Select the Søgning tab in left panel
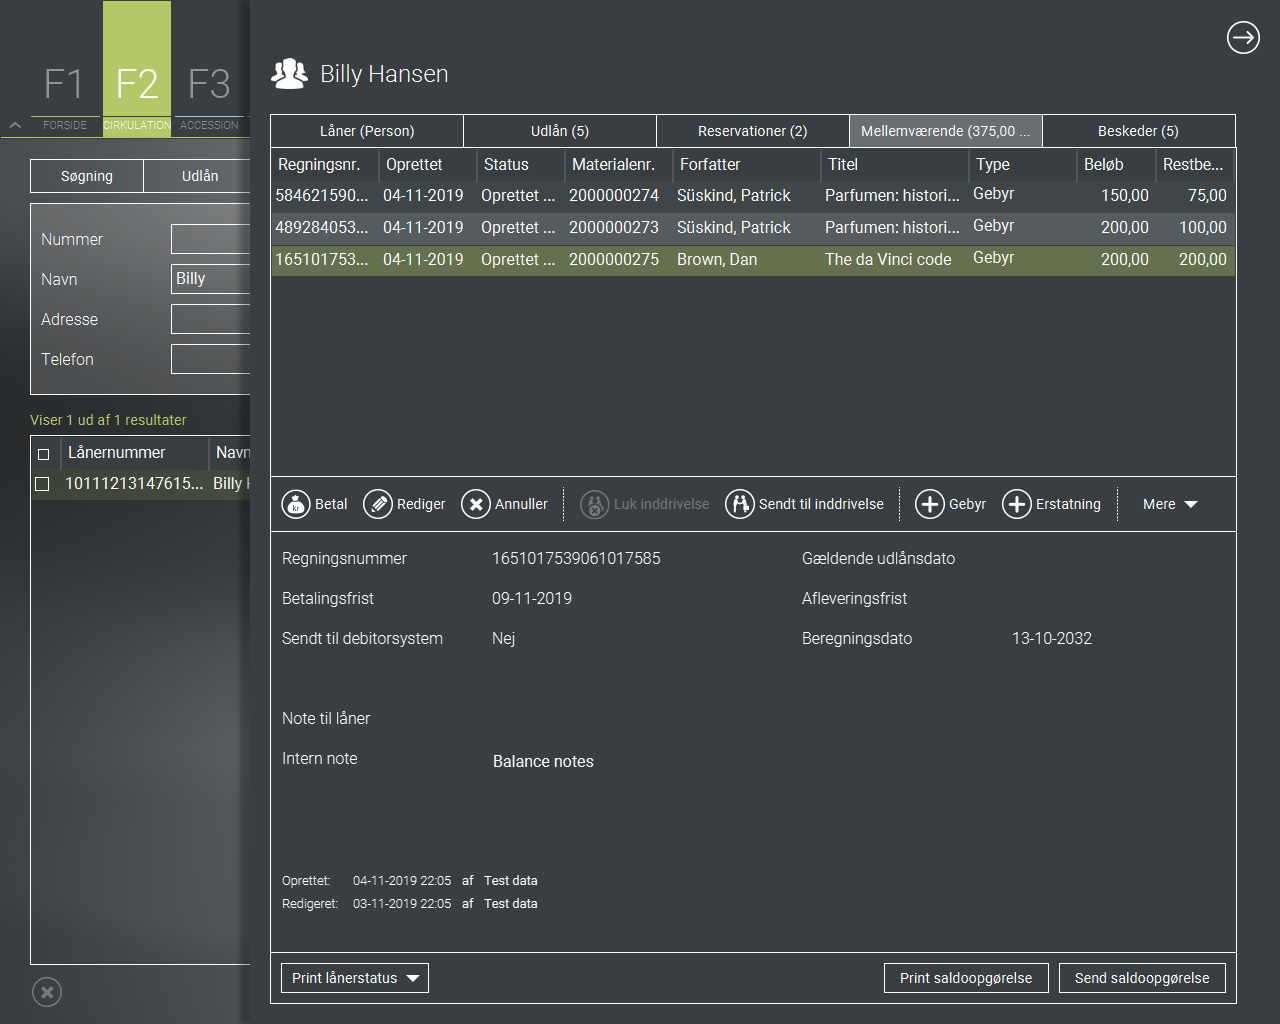Image resolution: width=1280 pixels, height=1024 pixels. point(87,176)
